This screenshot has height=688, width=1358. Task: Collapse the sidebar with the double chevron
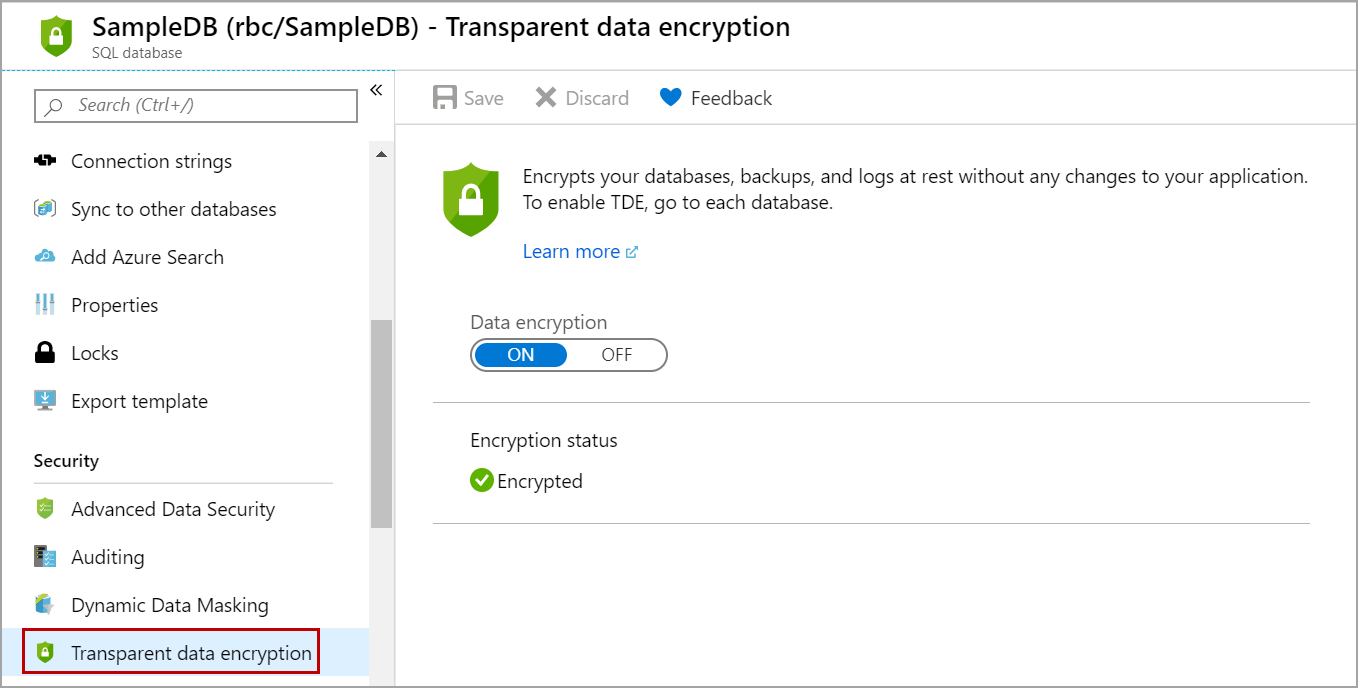coord(376,91)
